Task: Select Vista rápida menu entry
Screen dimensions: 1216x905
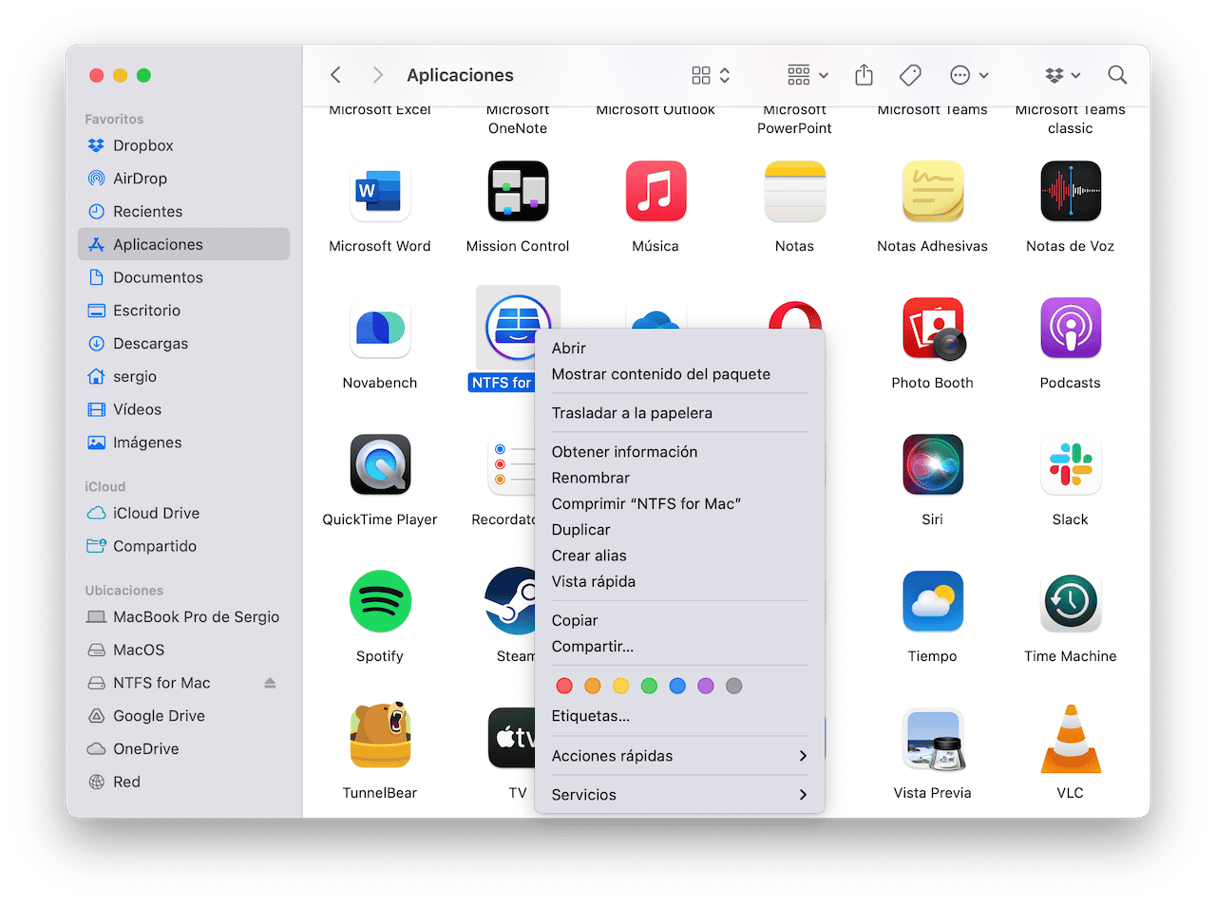Action: [680, 582]
